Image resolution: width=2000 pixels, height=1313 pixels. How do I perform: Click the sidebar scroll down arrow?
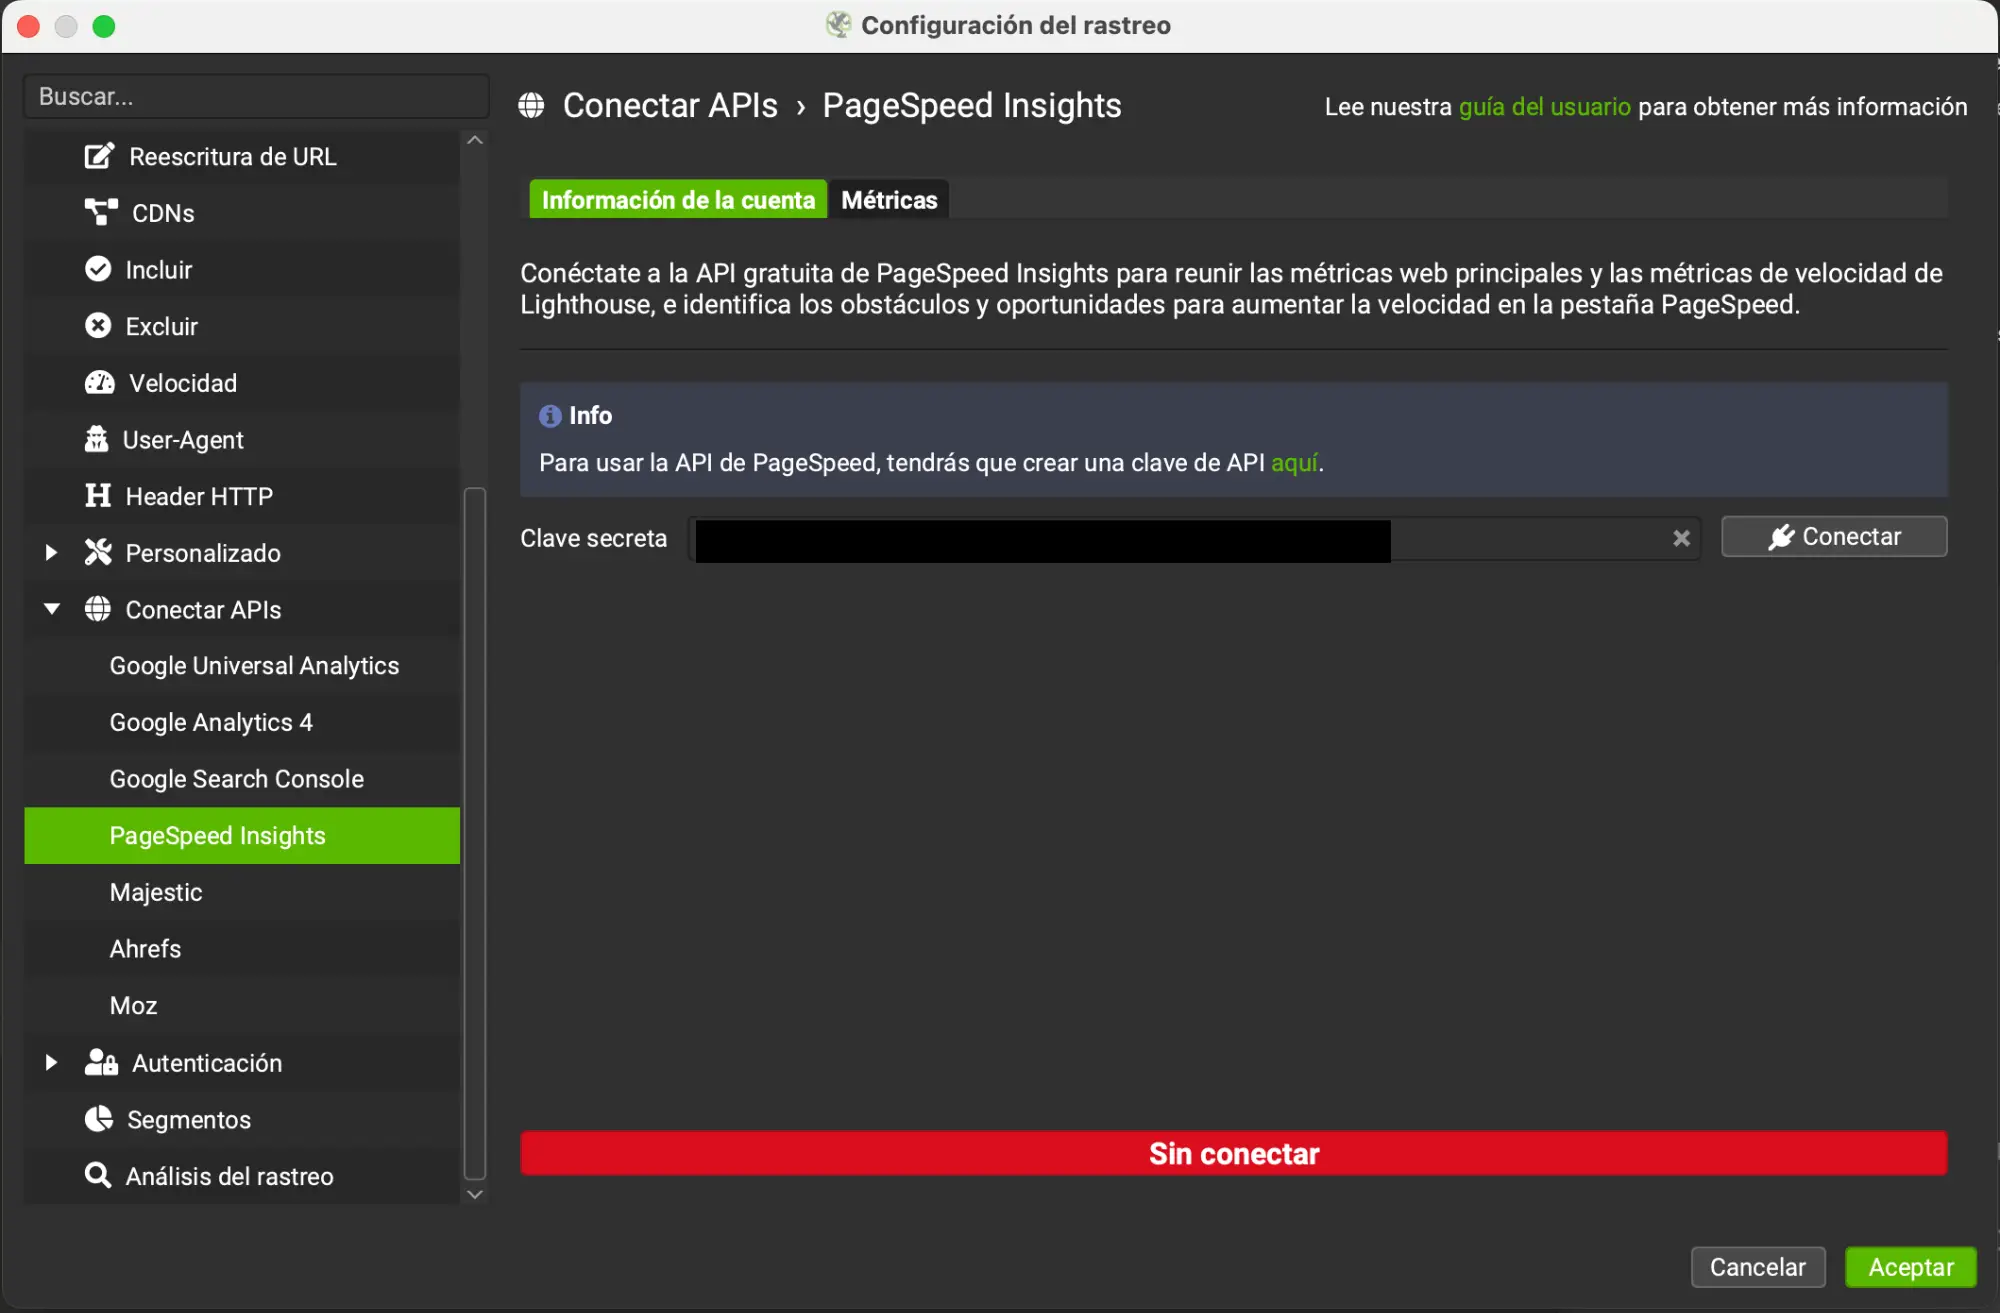476,1194
